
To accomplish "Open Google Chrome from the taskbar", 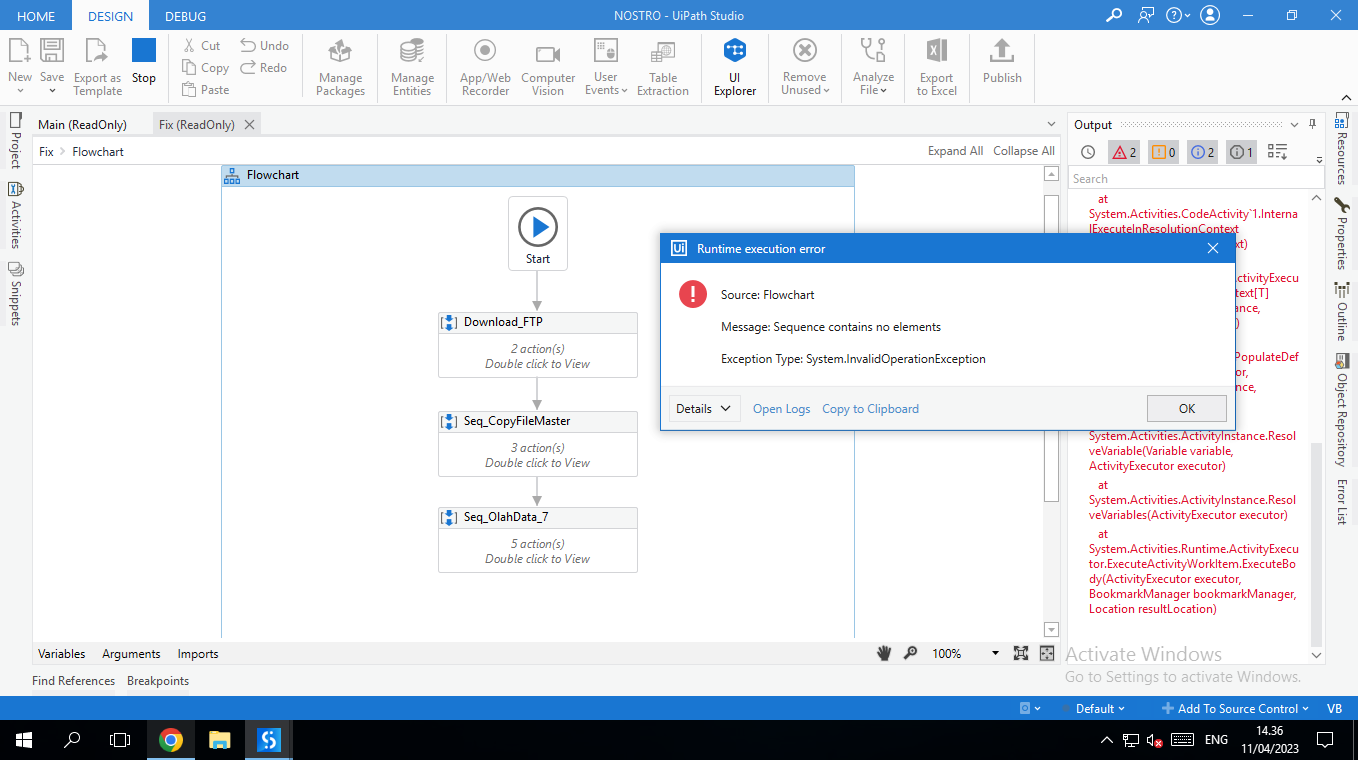I will [x=171, y=740].
